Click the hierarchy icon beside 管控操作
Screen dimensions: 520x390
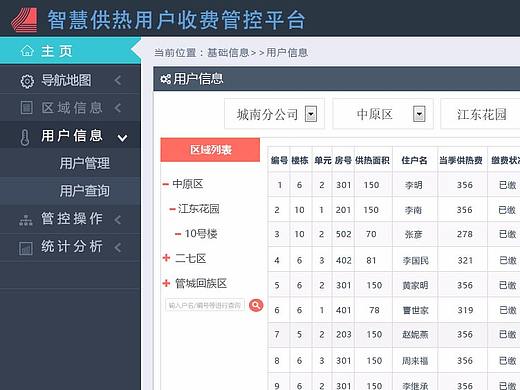[x=26, y=220]
